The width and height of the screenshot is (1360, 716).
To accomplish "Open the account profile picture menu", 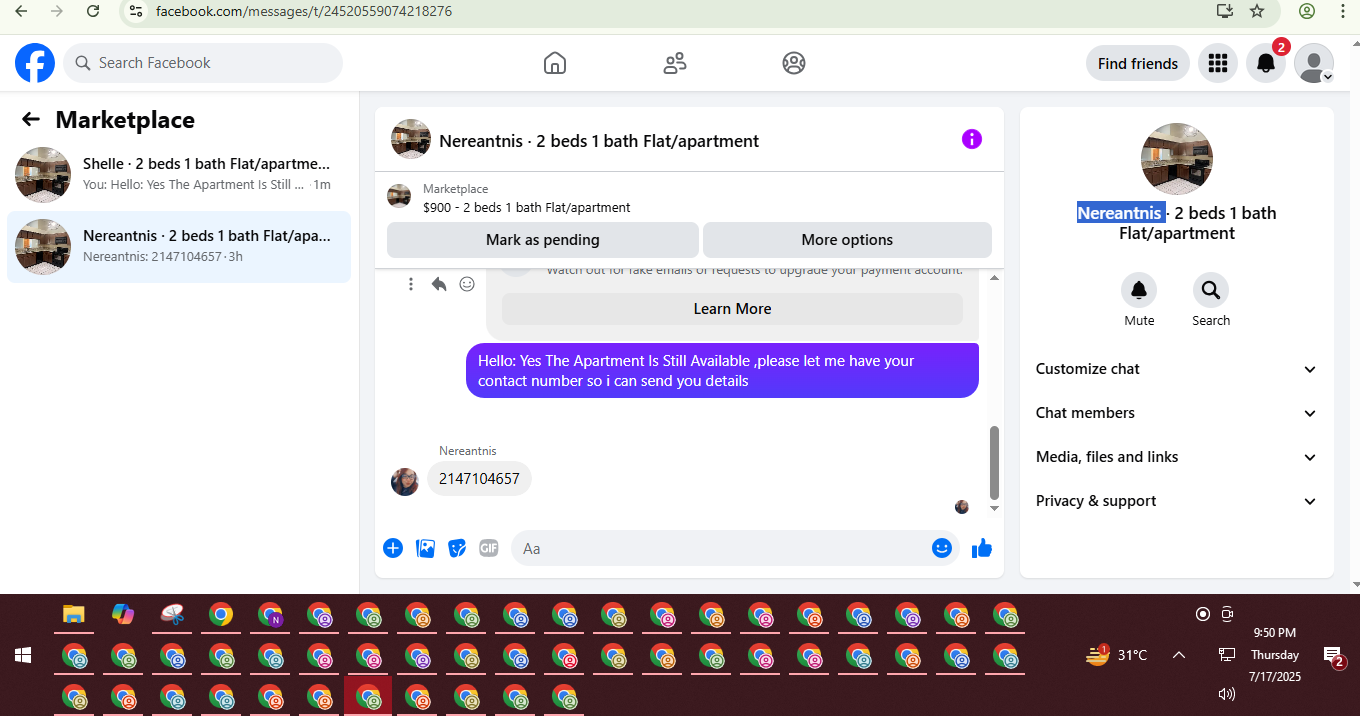I will tap(1314, 63).
